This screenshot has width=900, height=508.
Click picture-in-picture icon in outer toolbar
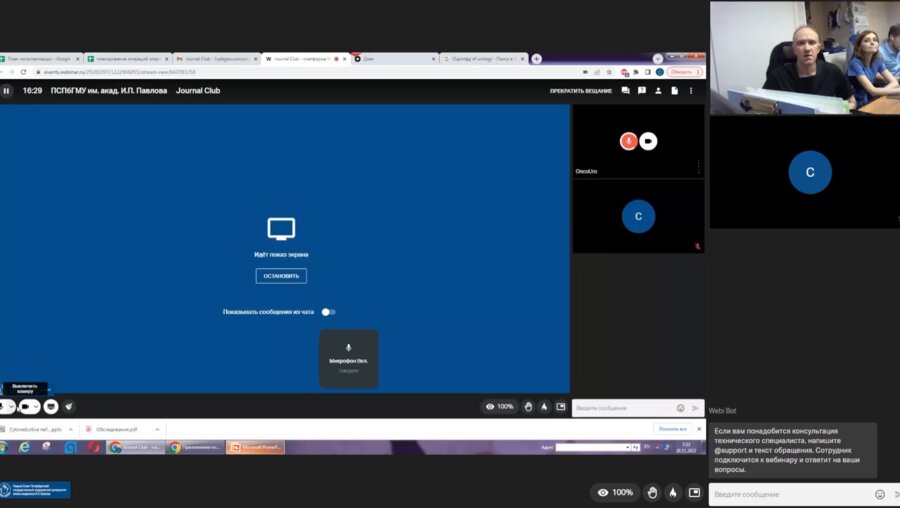pos(694,492)
